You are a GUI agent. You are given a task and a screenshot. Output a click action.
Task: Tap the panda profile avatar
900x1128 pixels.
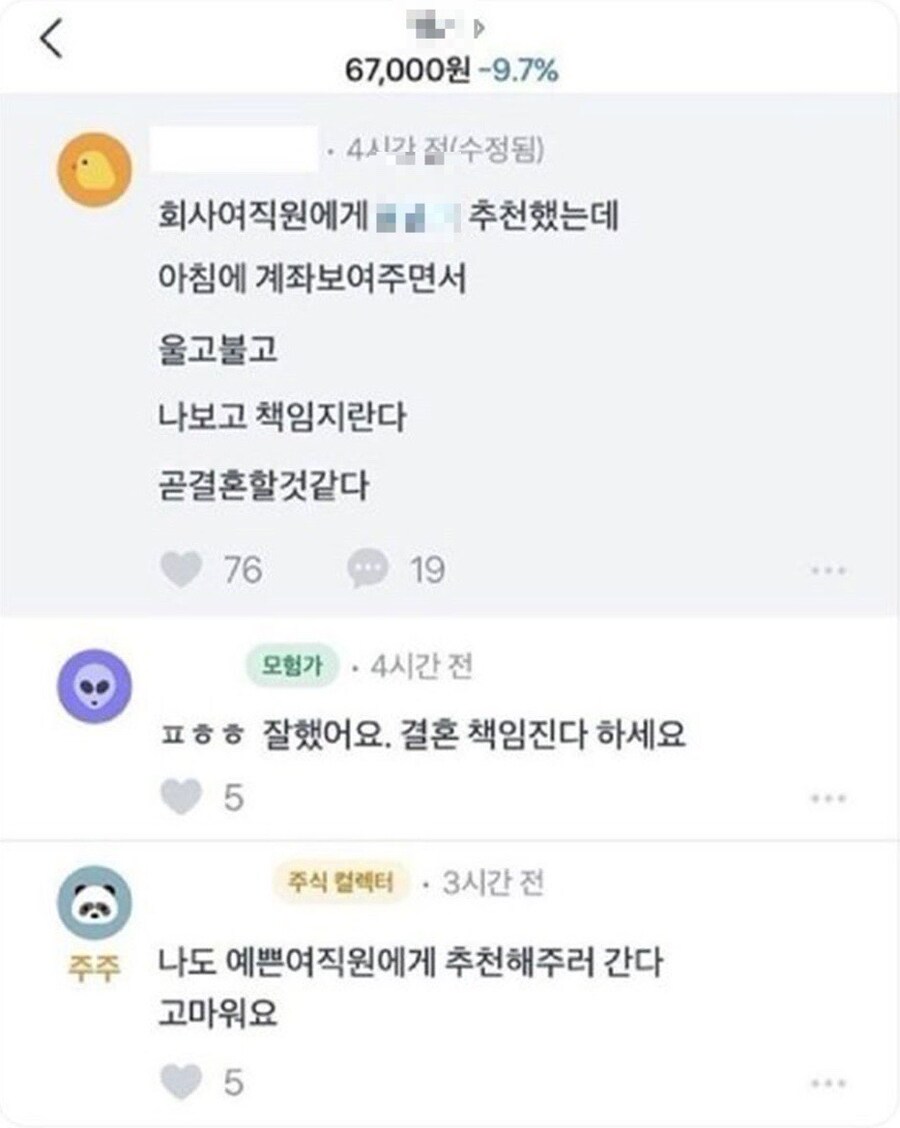click(x=95, y=902)
